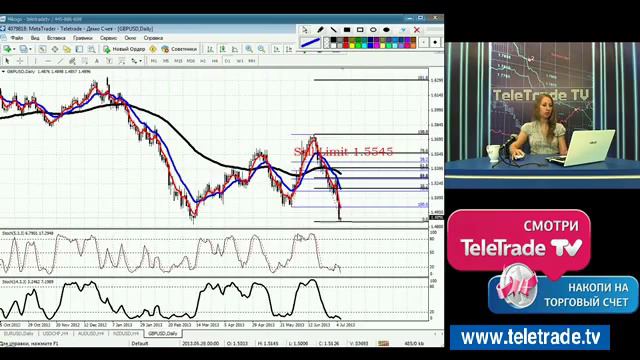This screenshot has height=360, width=640.
Task: Pick the bright blue color swatch
Action: (370, 46)
